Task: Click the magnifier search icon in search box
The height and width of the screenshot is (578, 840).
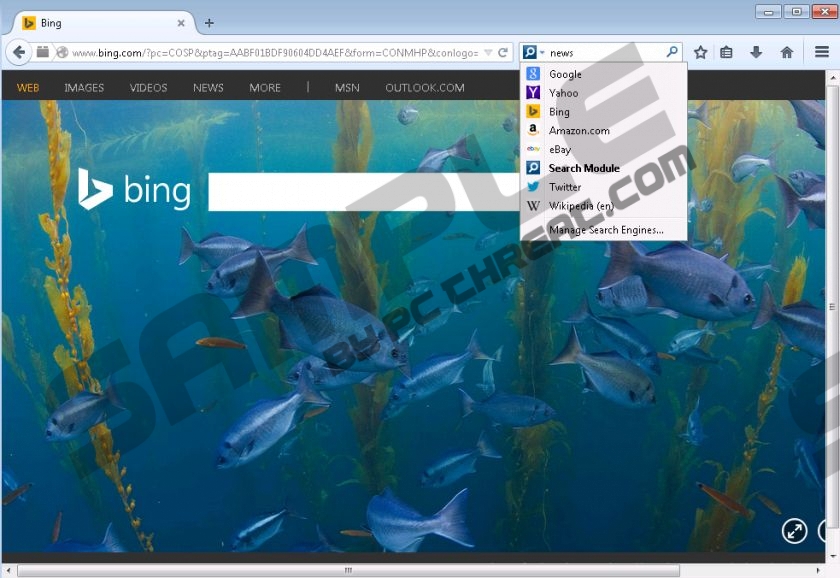Action: pyautogui.click(x=672, y=52)
